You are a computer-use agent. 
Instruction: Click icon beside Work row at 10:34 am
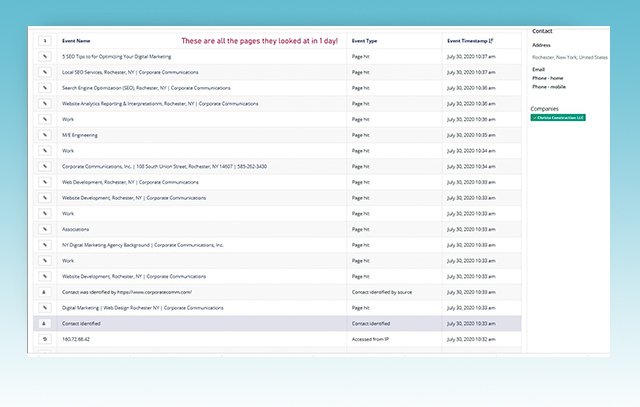[x=45, y=151]
